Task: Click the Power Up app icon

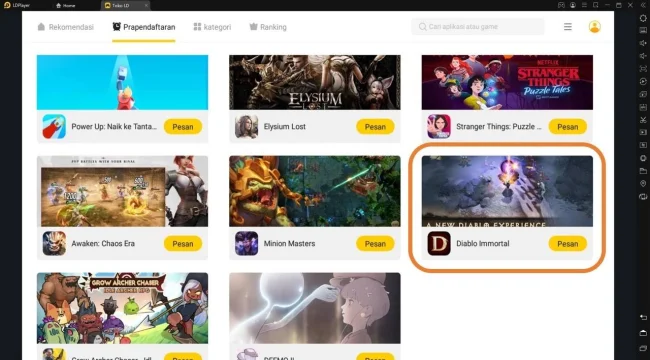Action: (54, 126)
